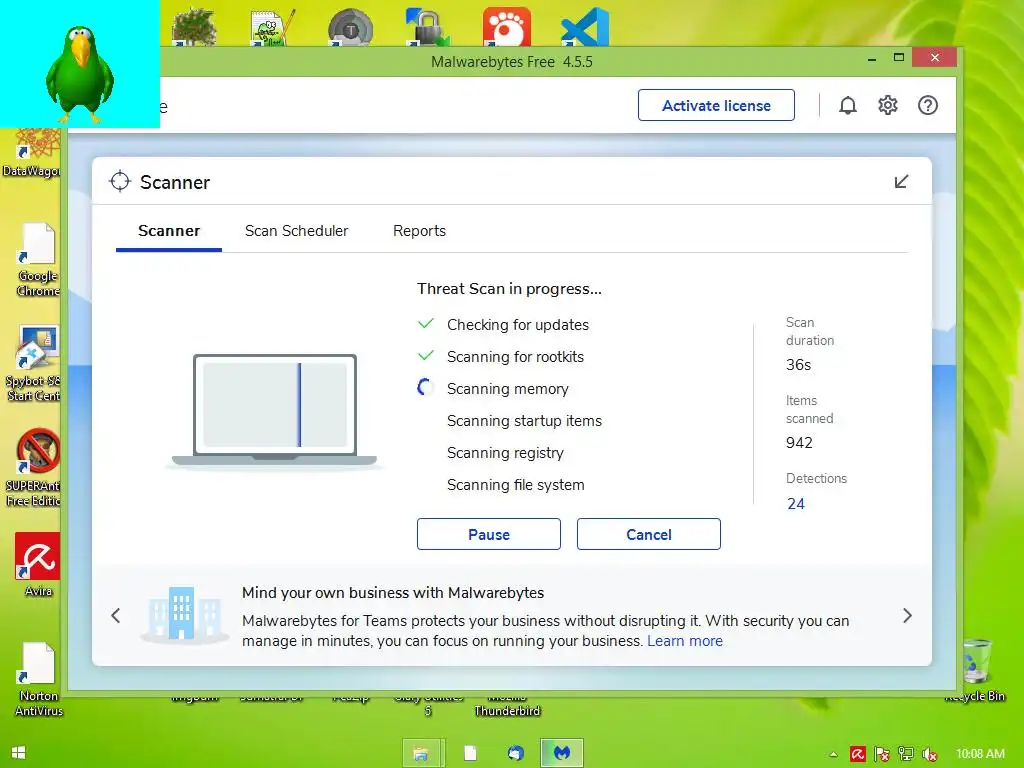Show previous promo with left chevron
Screen dimensions: 1024x768
click(x=116, y=615)
